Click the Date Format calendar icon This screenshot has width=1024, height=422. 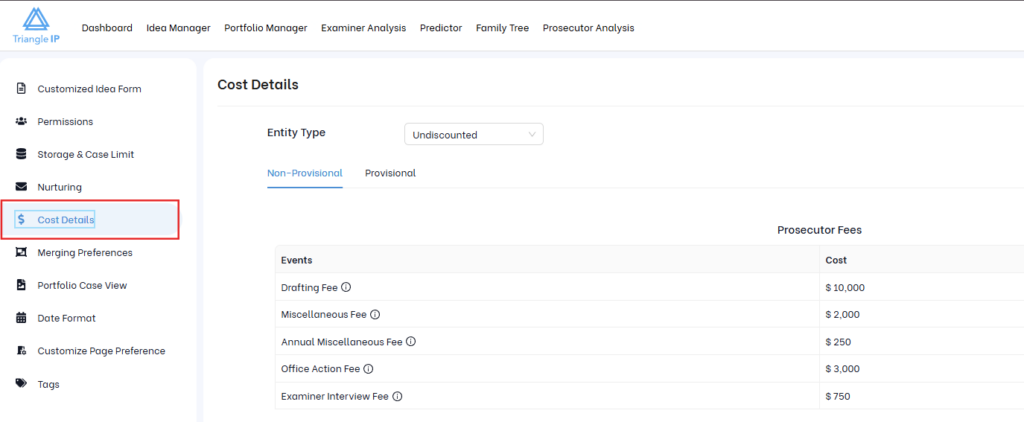coord(21,318)
